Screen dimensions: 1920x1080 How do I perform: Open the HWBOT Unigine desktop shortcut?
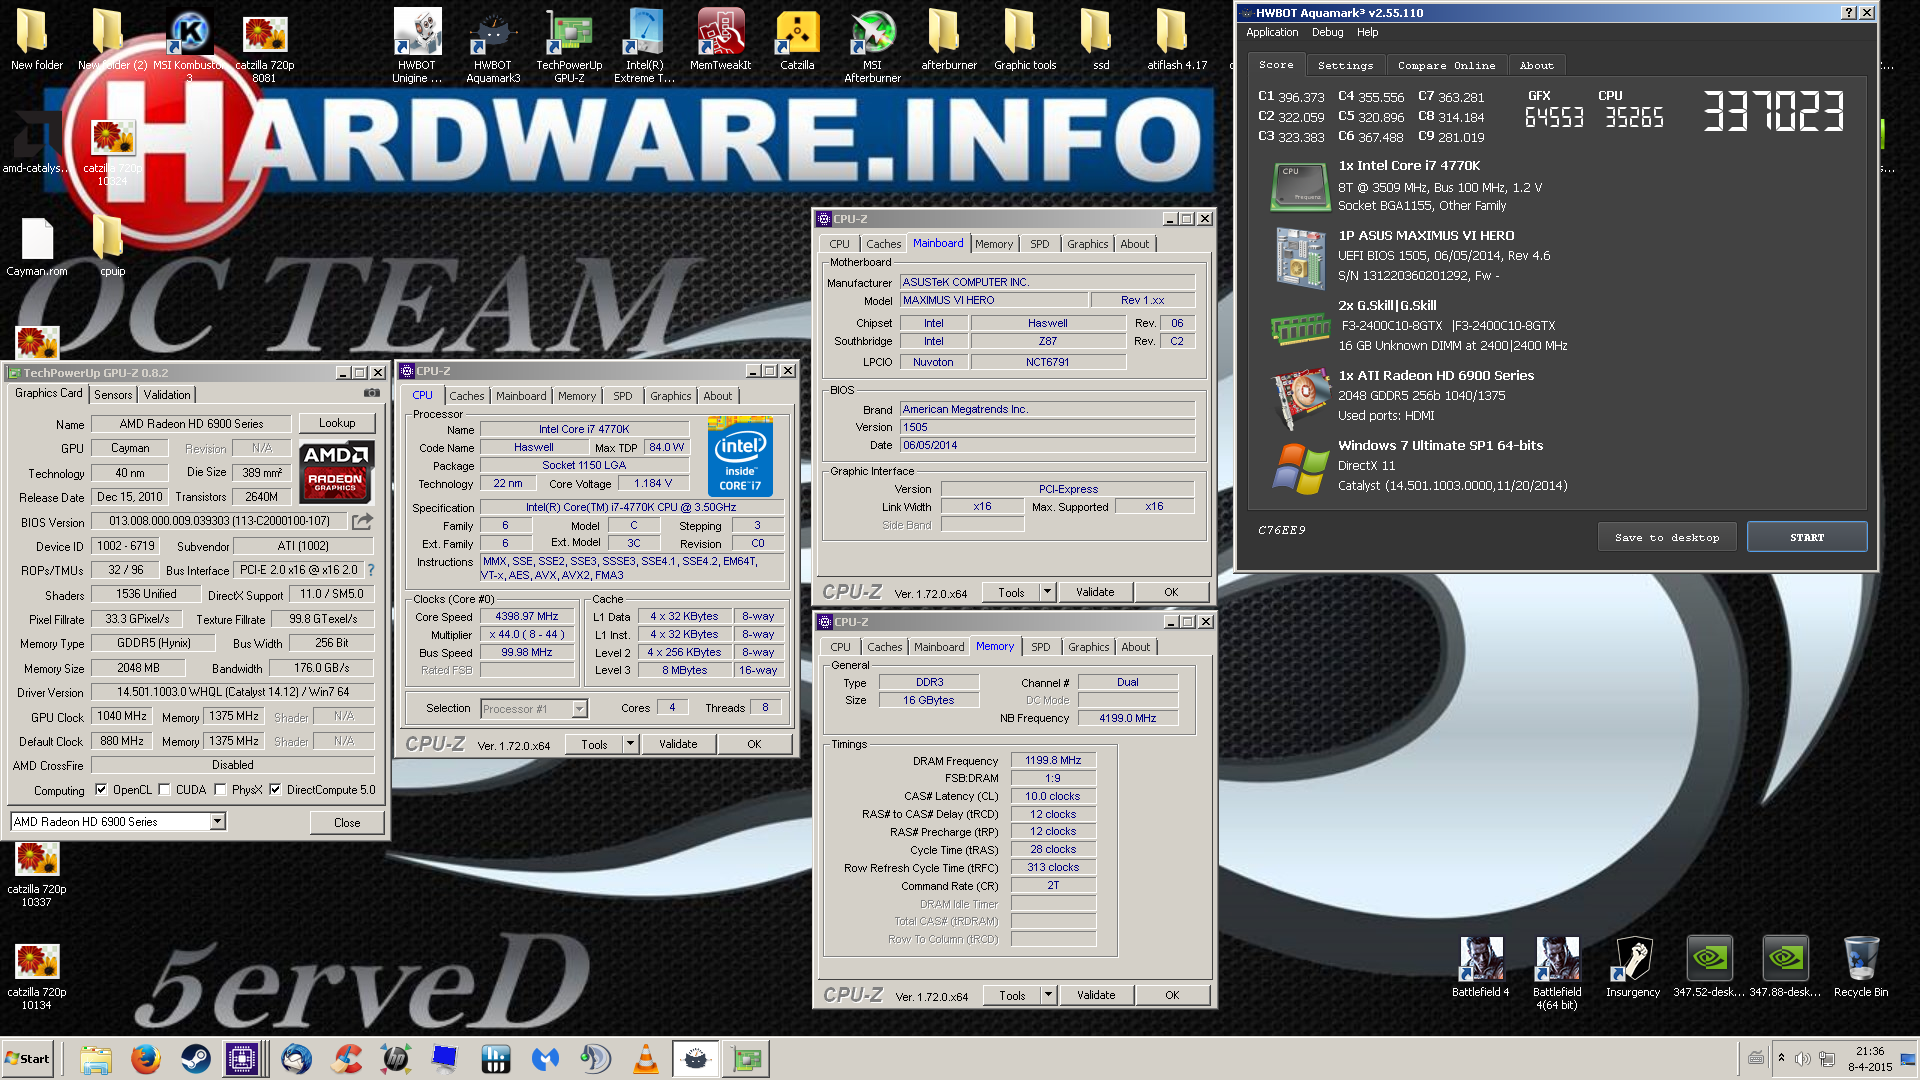point(417,45)
